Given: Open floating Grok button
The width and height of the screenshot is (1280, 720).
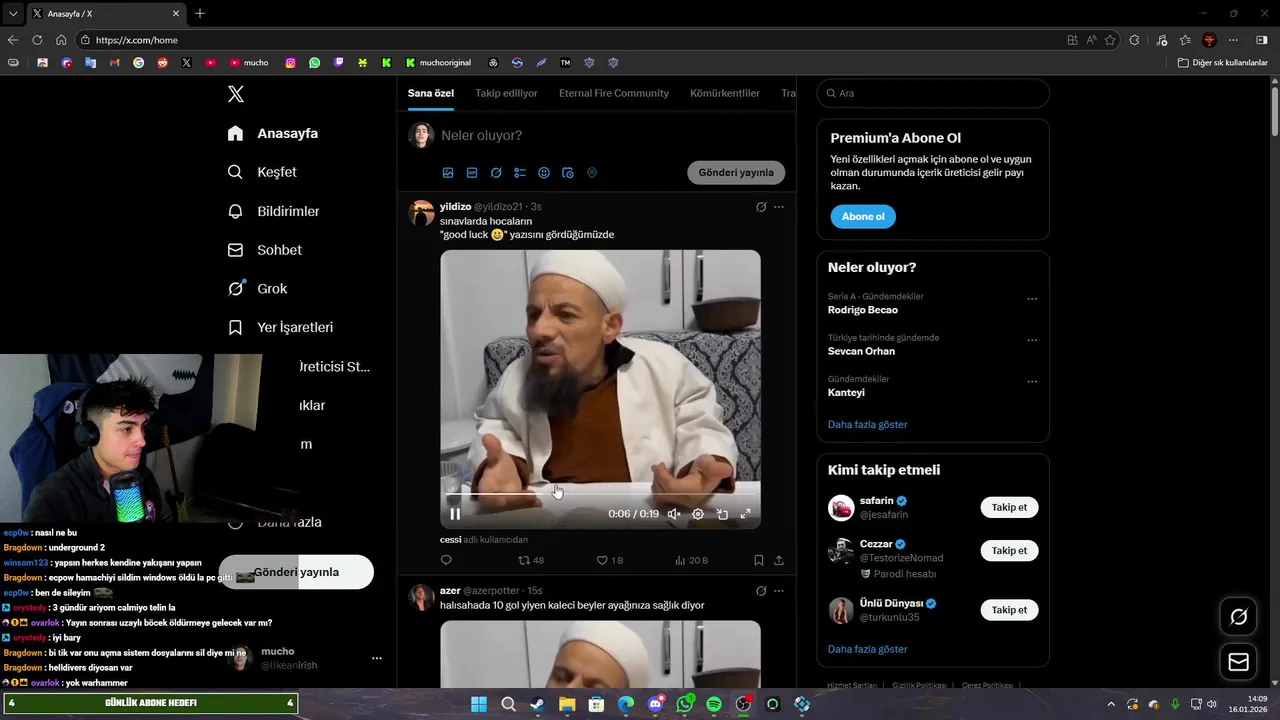Looking at the screenshot, I should pos(1238,616).
